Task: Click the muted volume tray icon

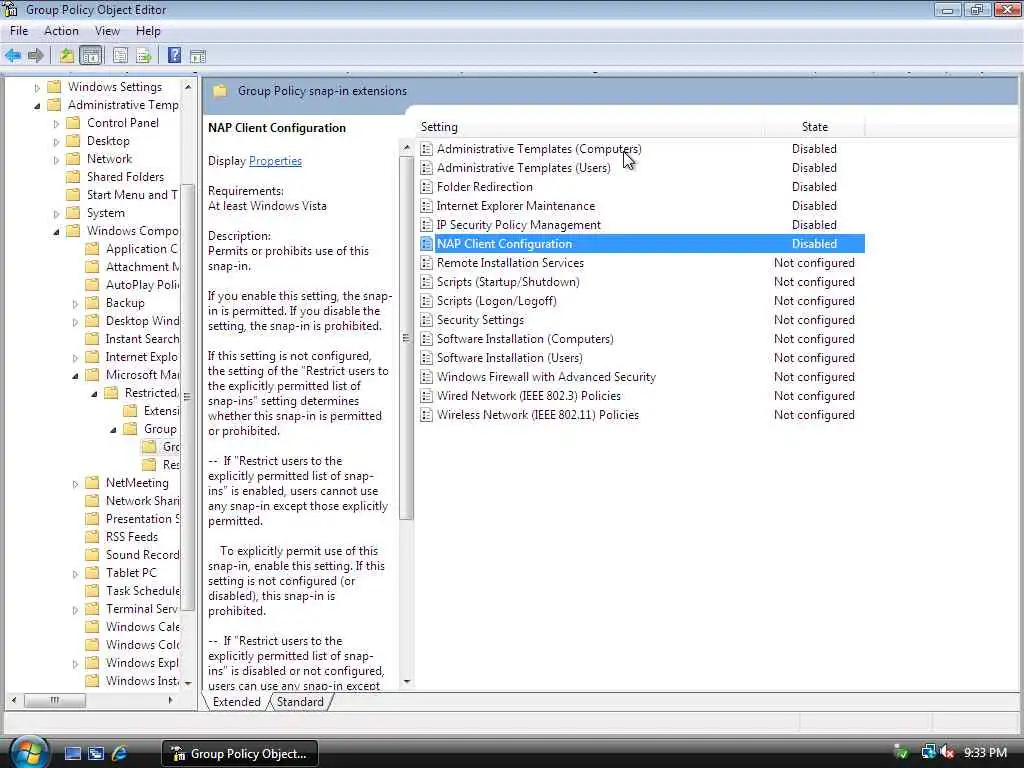Action: click(947, 753)
